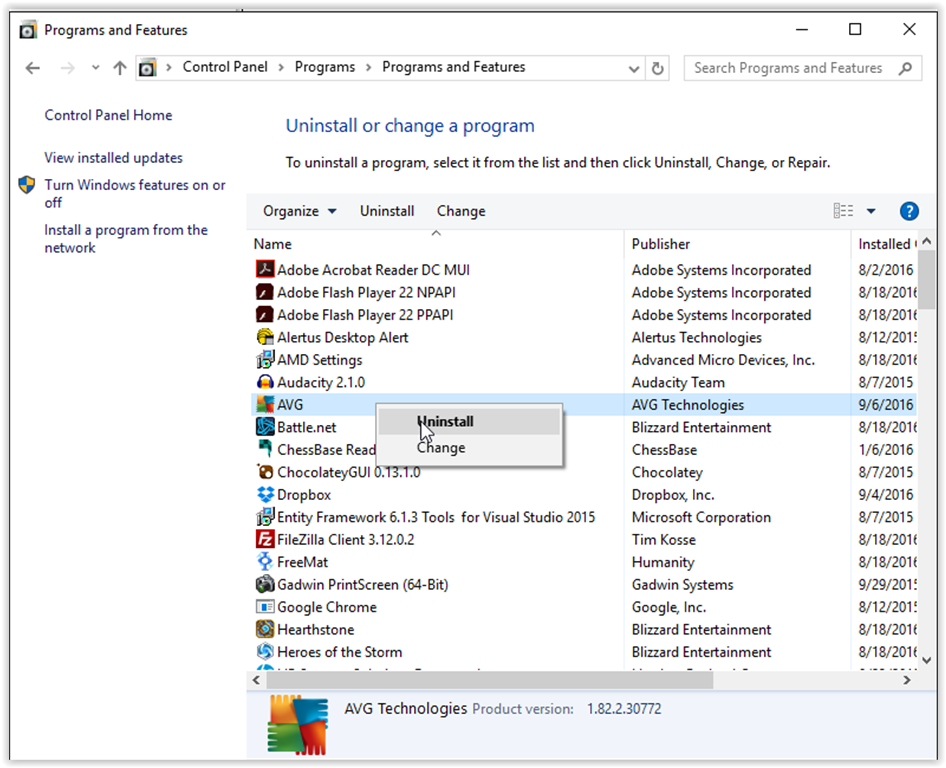The image size is (946, 768).
Task: Click the 1/6/2016 install date for ChessBase
Action: 886,450
